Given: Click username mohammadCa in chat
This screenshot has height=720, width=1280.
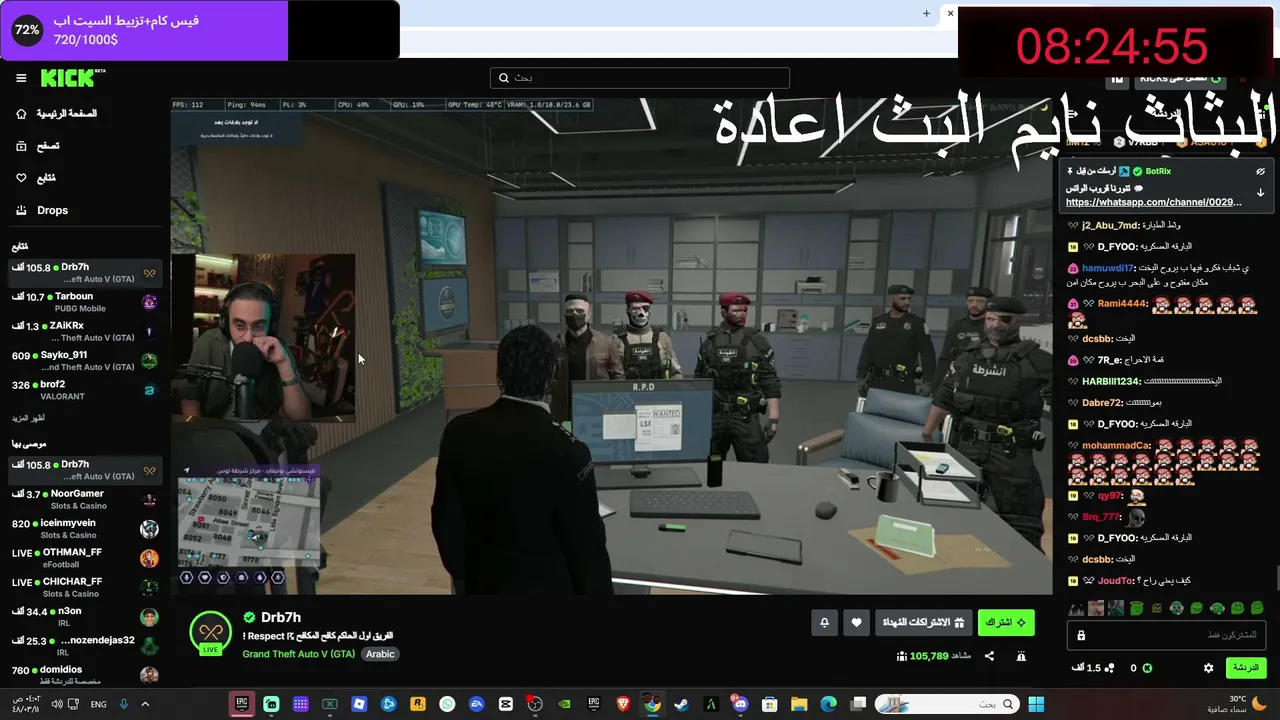Looking at the screenshot, I should [x=1116, y=446].
